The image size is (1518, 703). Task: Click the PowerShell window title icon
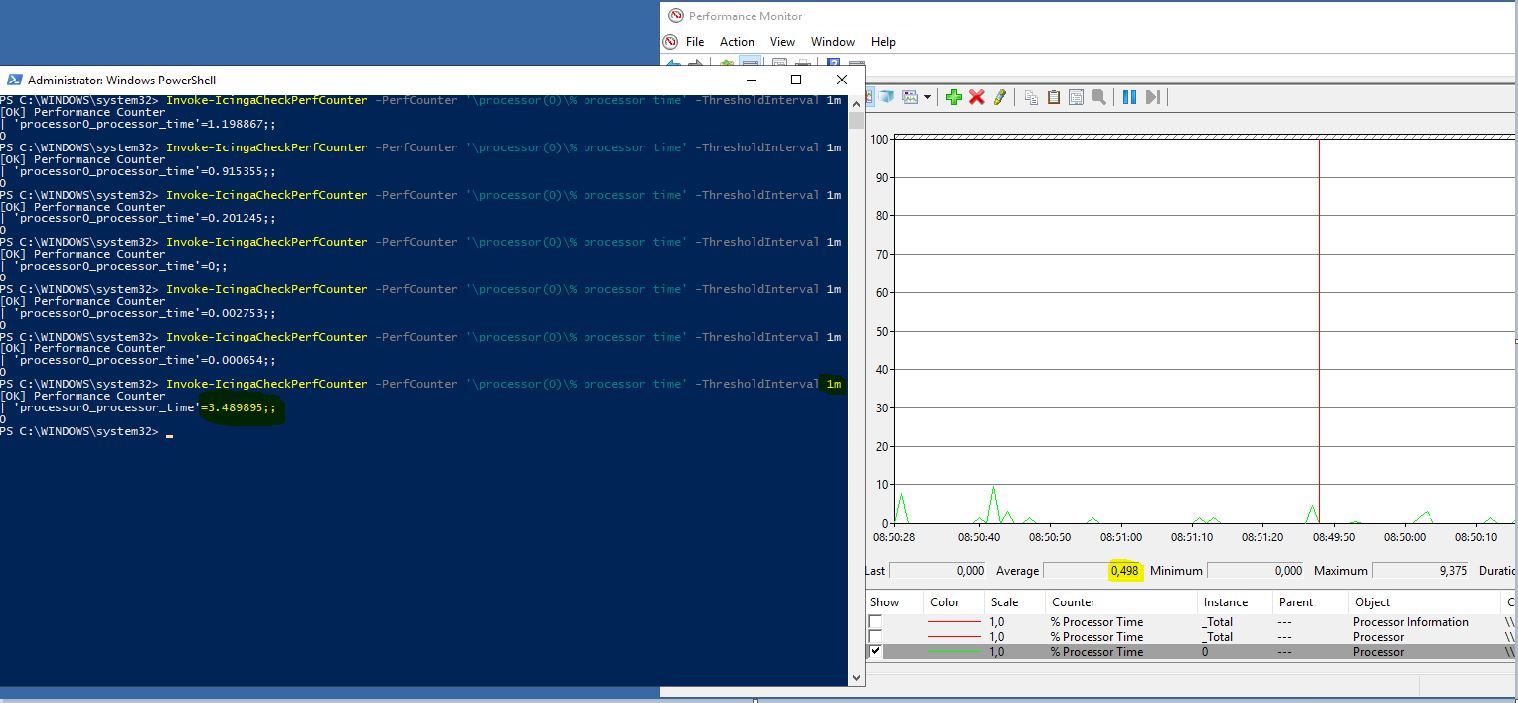point(13,80)
